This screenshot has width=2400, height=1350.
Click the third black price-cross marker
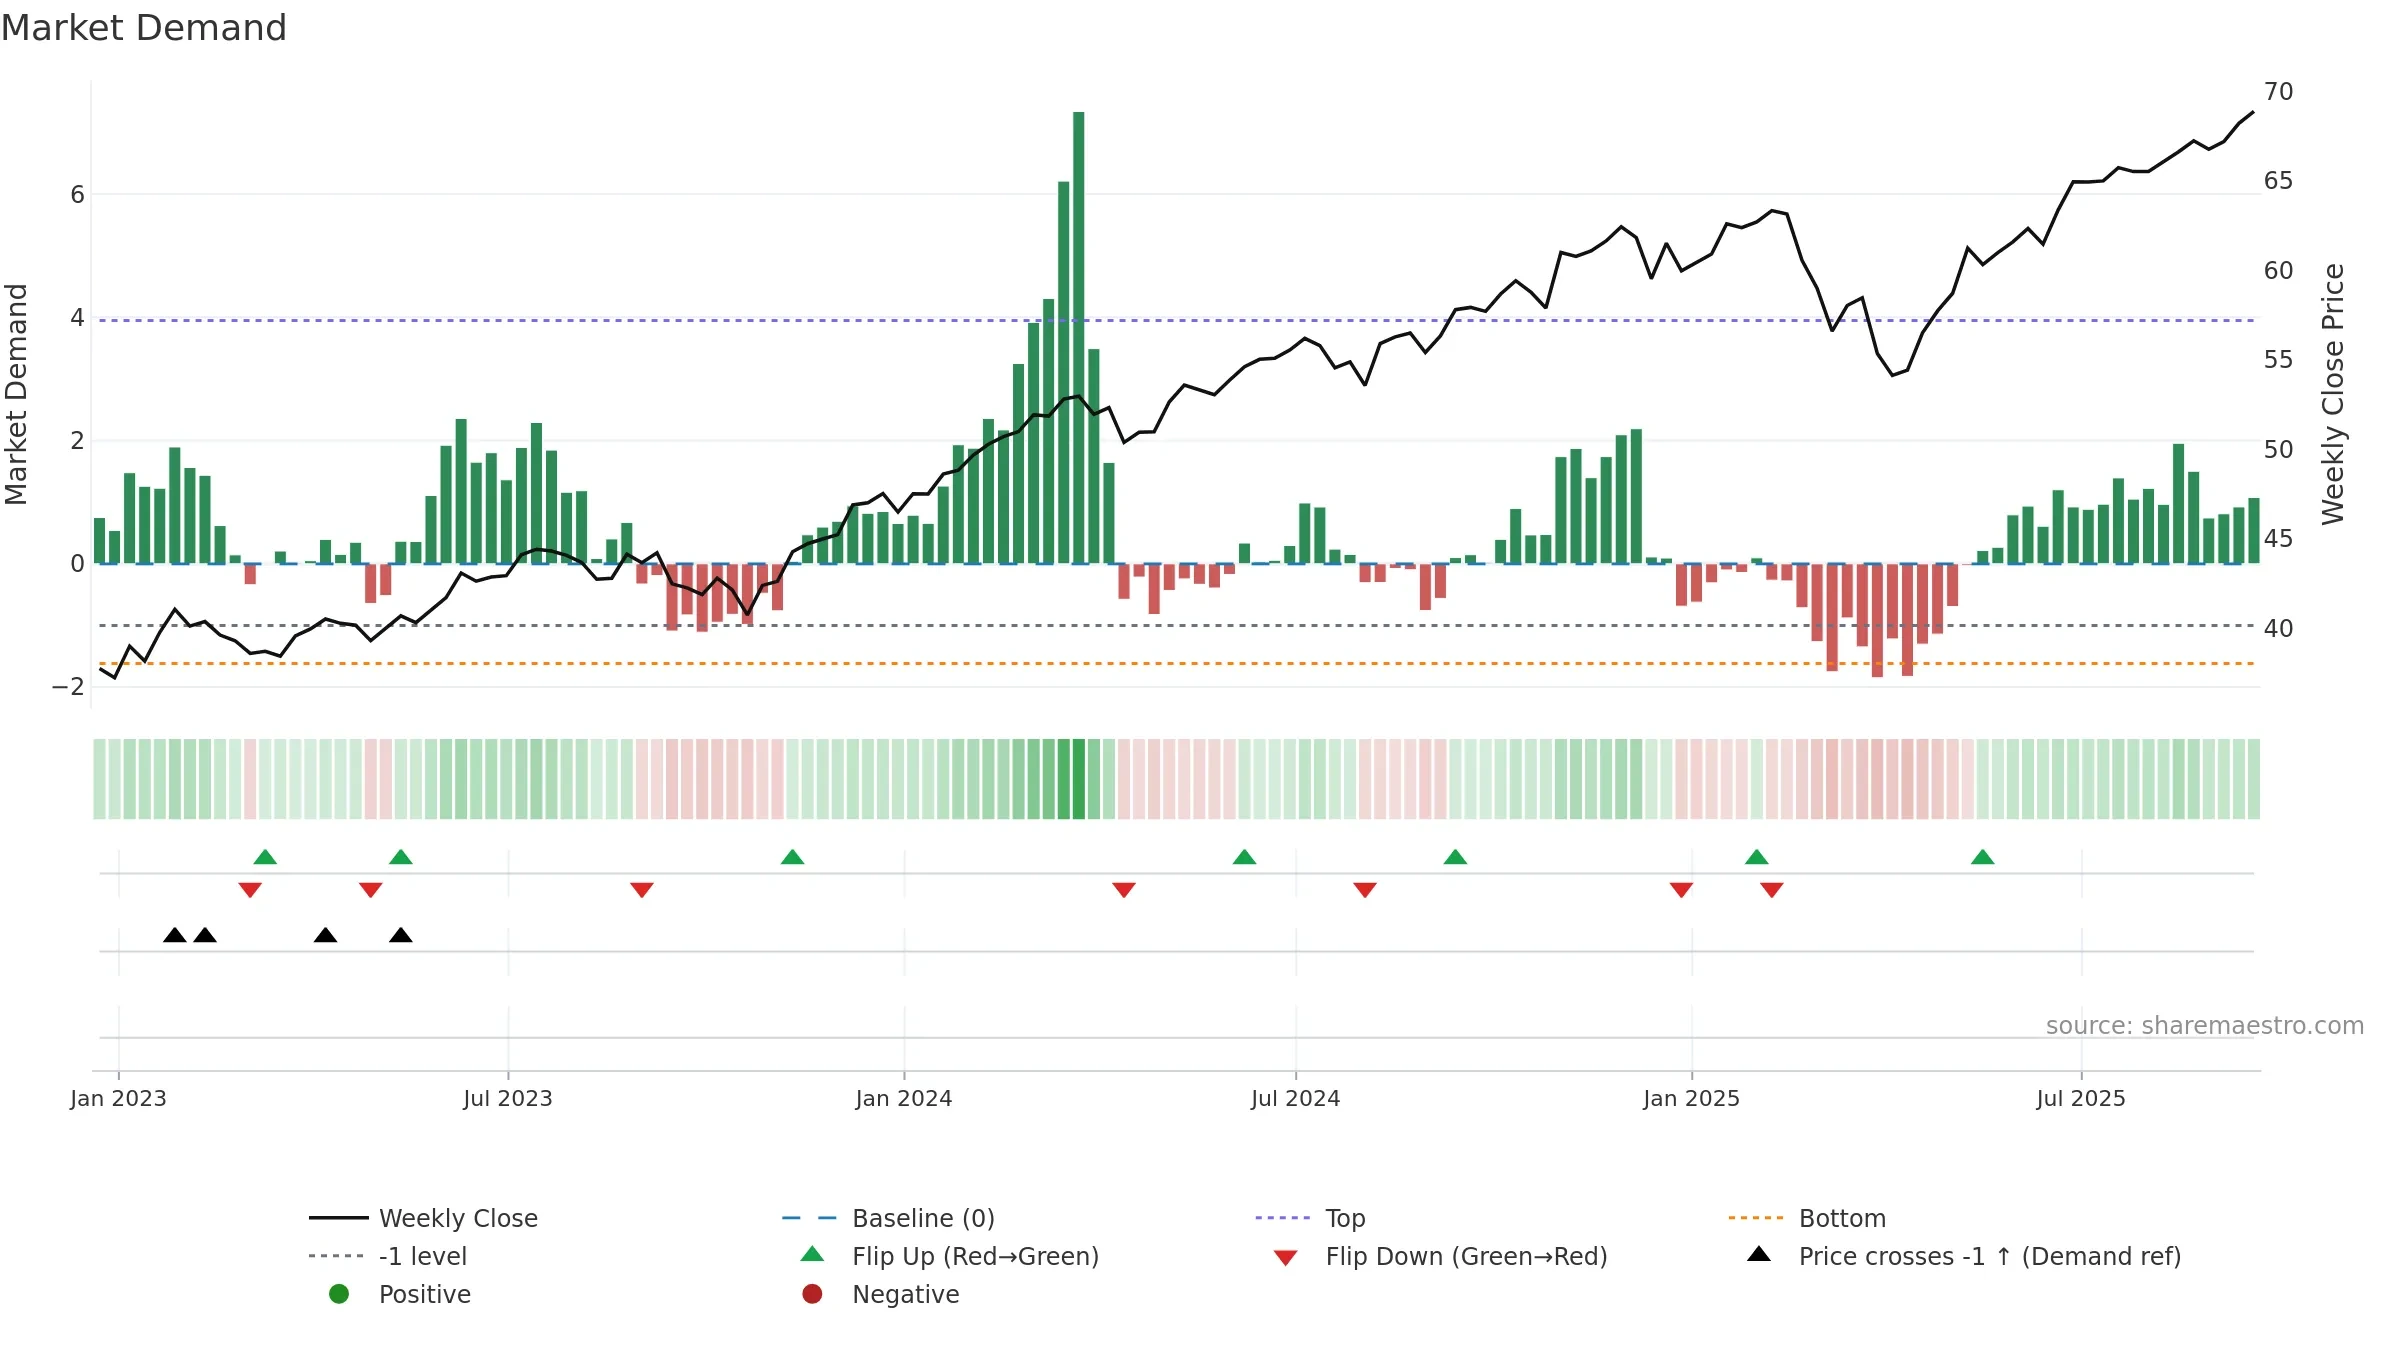pyautogui.click(x=325, y=935)
